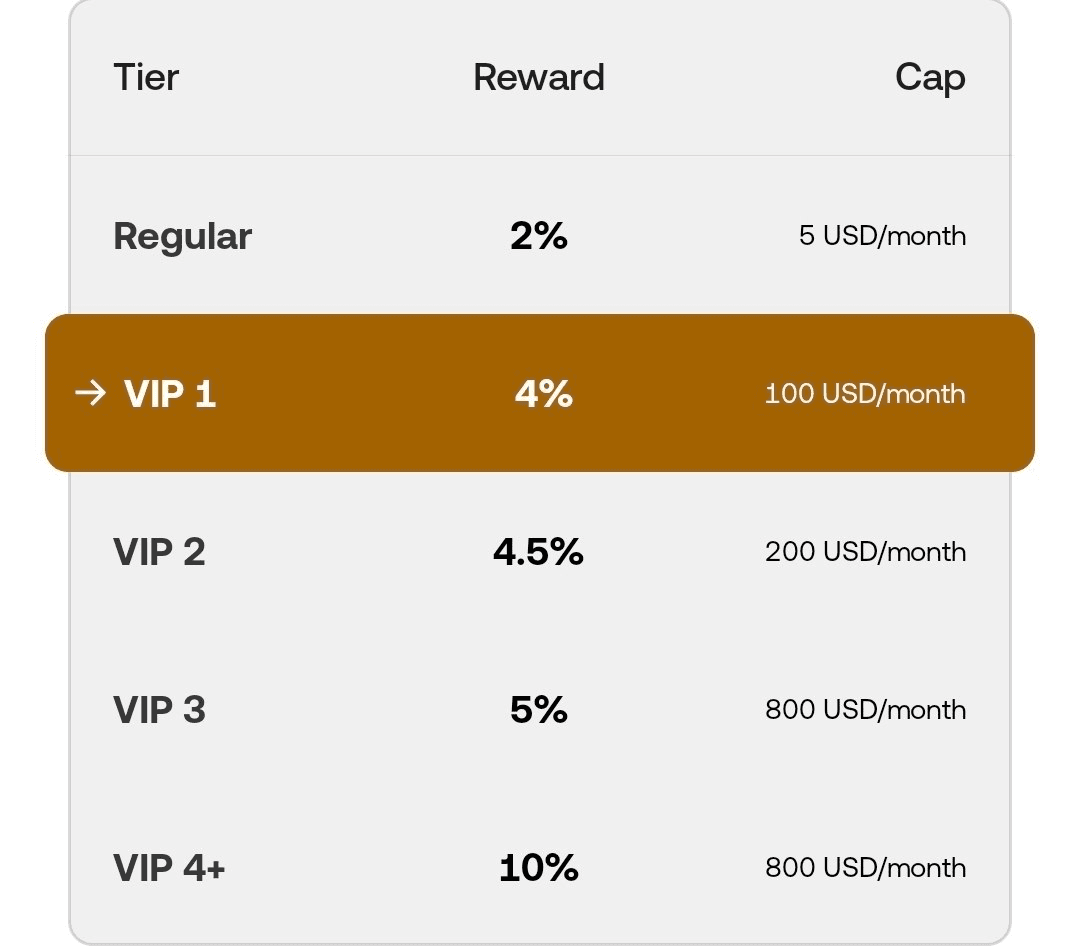Click the 800 USD/month cap for VIP 3
The width and height of the screenshot is (1080, 946).
pyautogui.click(x=865, y=710)
